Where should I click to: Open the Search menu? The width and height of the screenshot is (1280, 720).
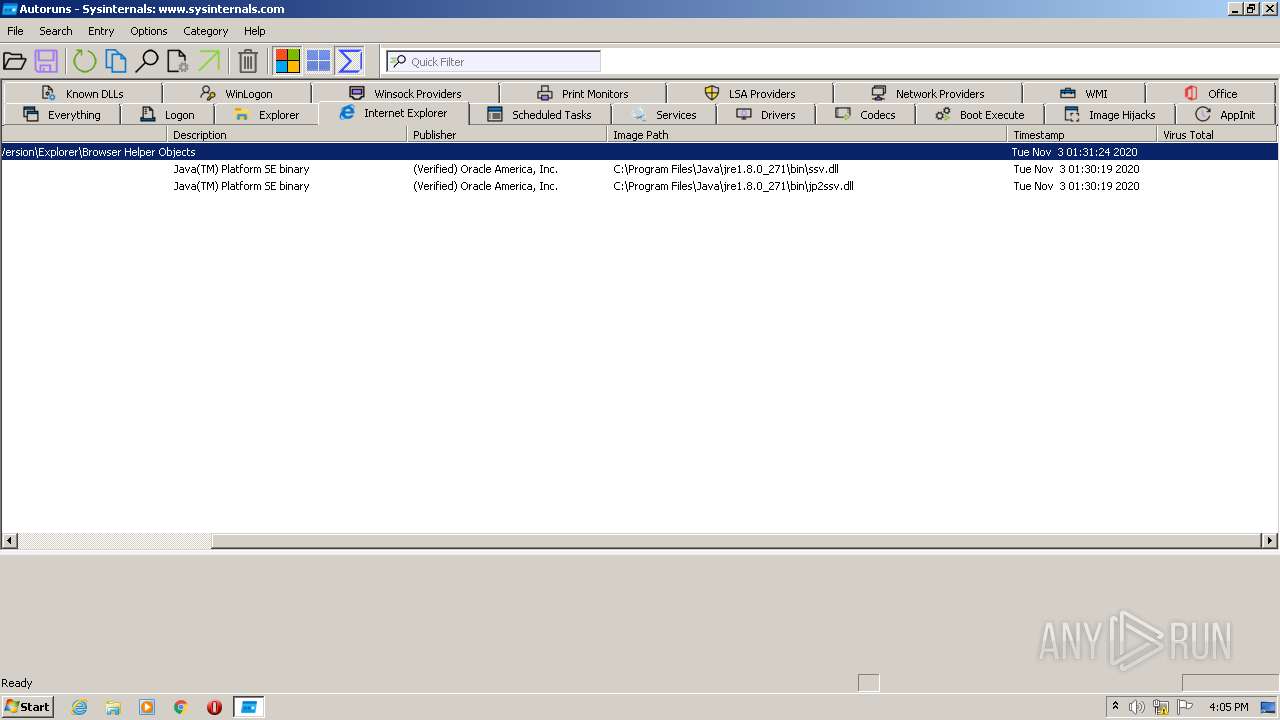[55, 31]
